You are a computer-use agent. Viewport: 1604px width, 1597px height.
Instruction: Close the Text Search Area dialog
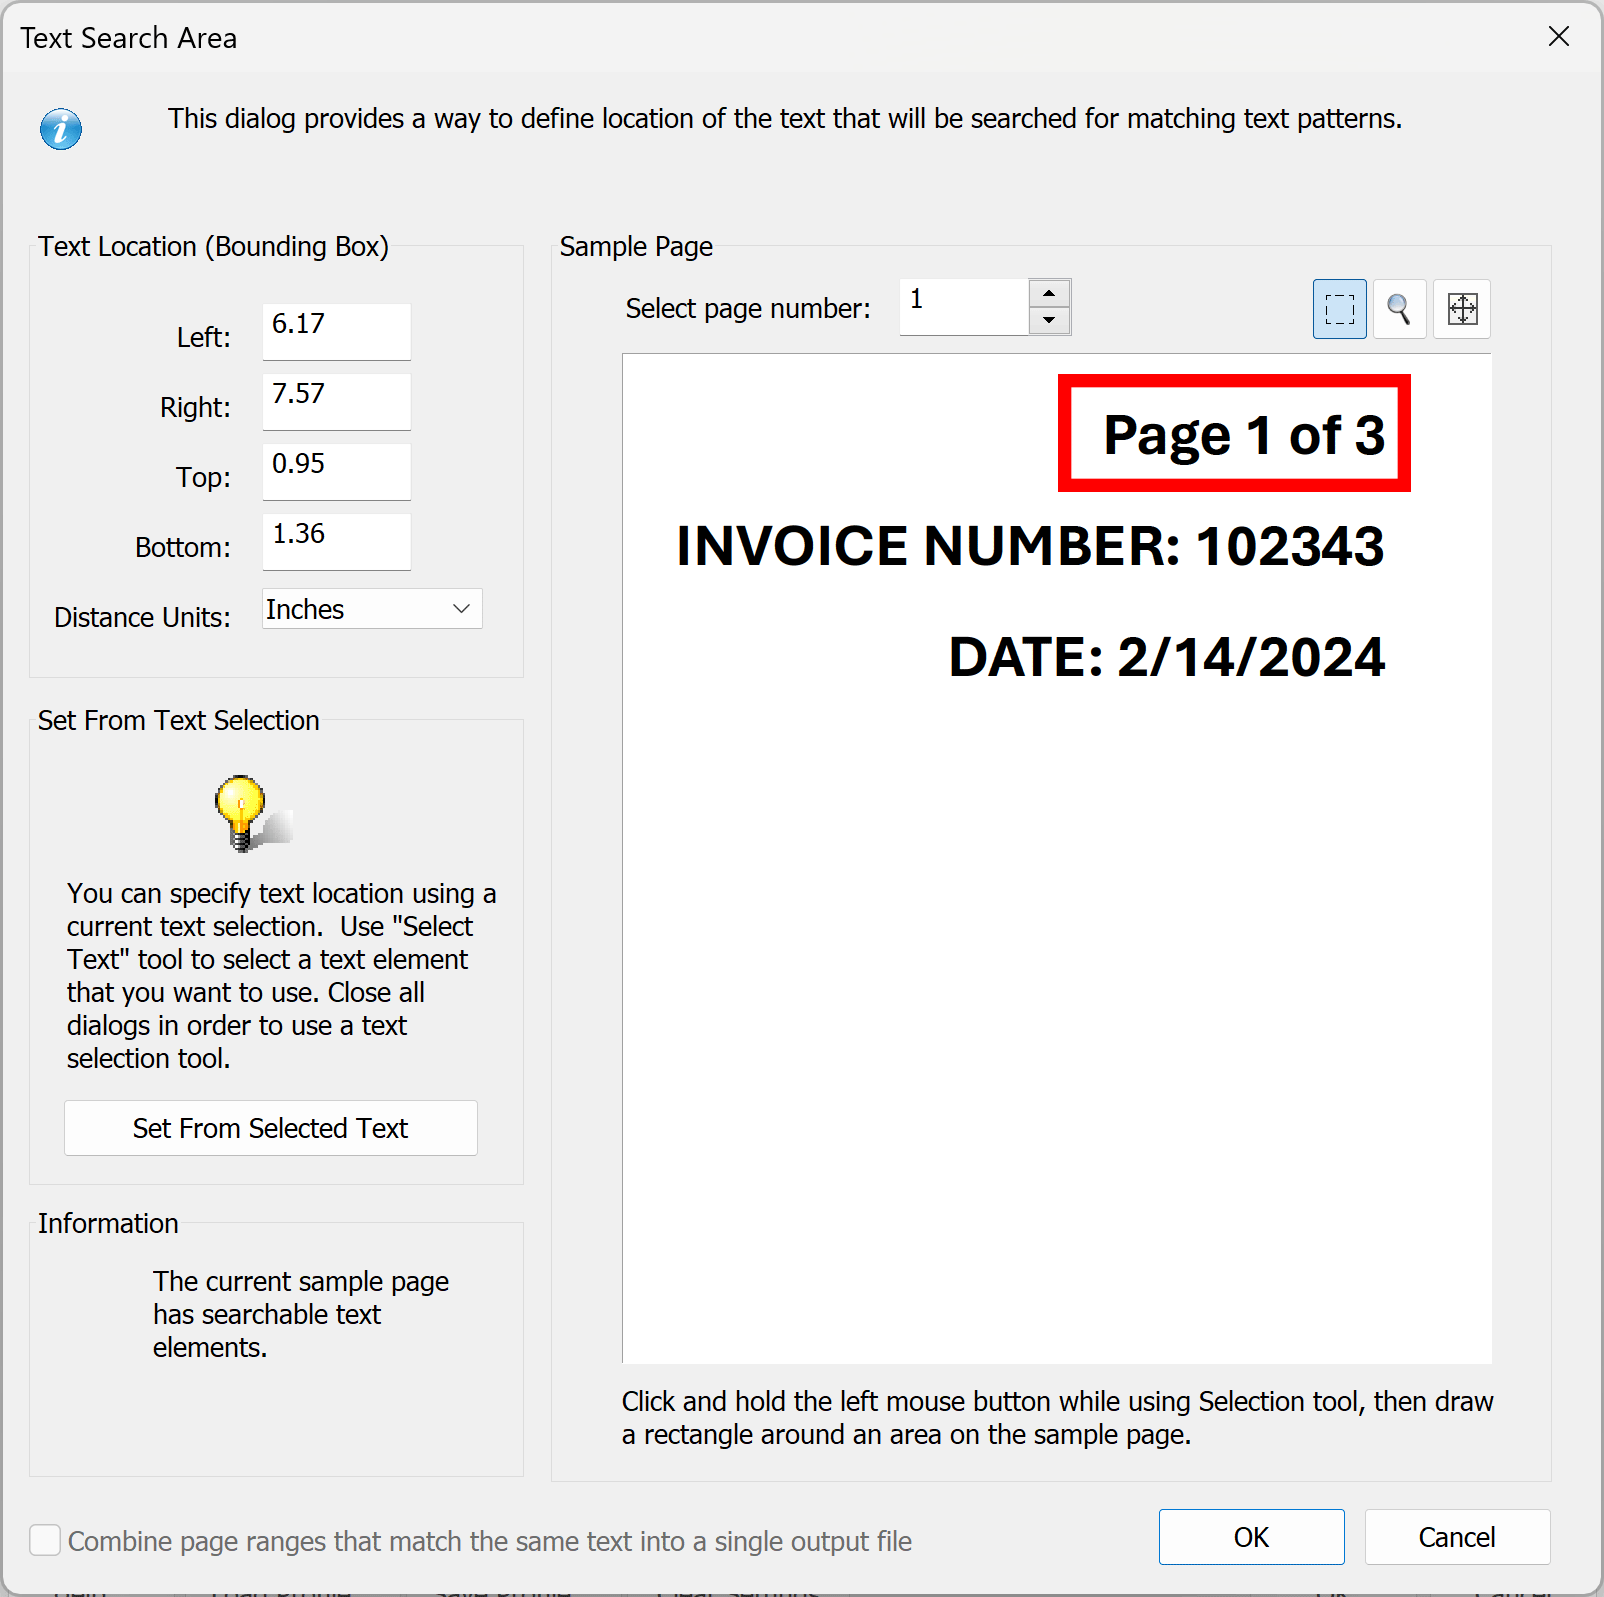pos(1558,37)
